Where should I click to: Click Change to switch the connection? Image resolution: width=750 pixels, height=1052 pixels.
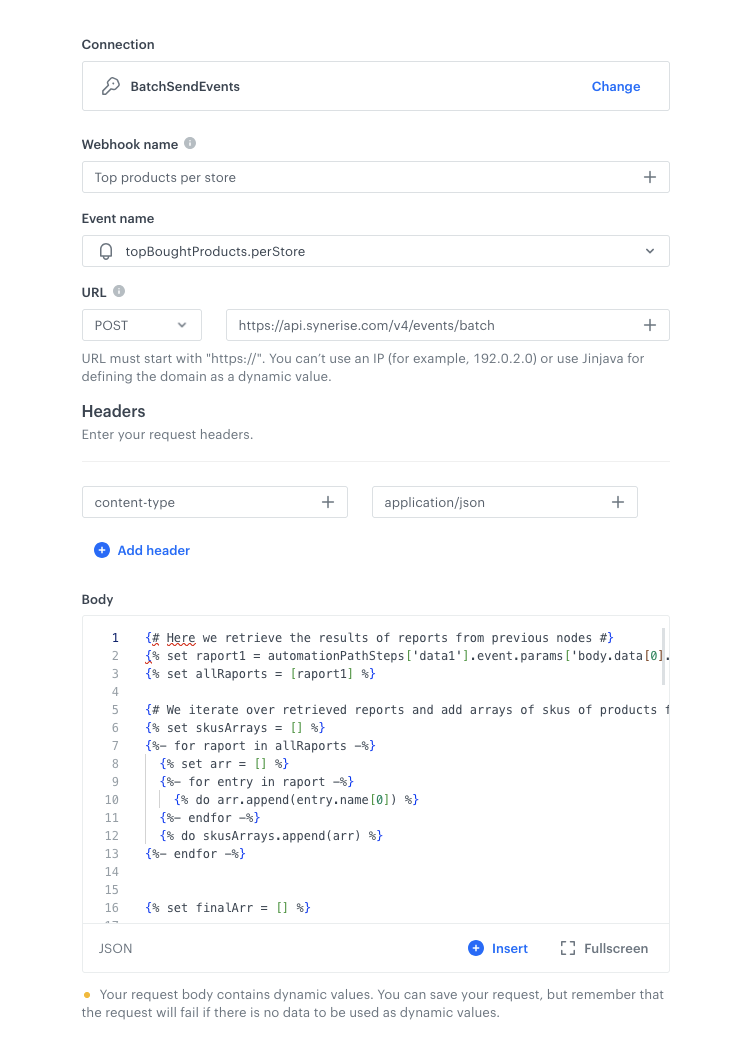[x=616, y=86]
